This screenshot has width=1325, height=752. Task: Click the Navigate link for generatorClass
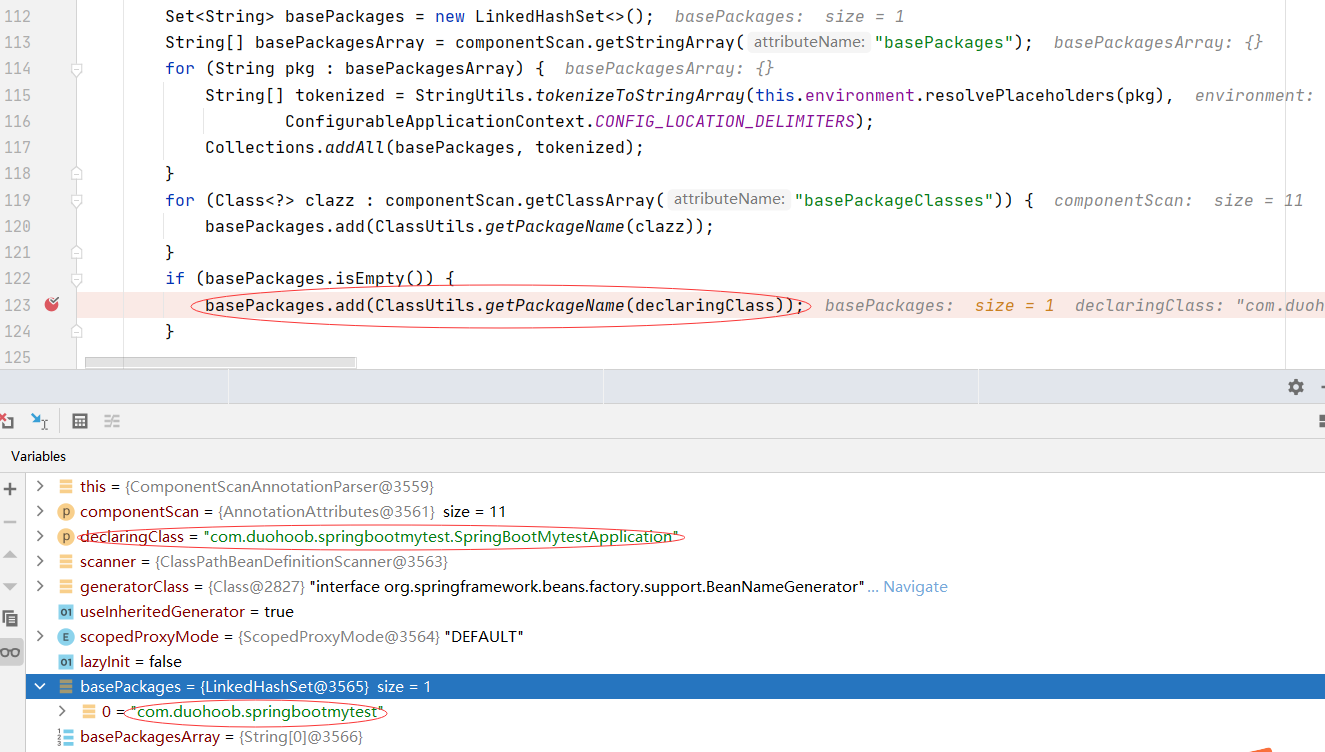pyautogui.click(x=915, y=587)
